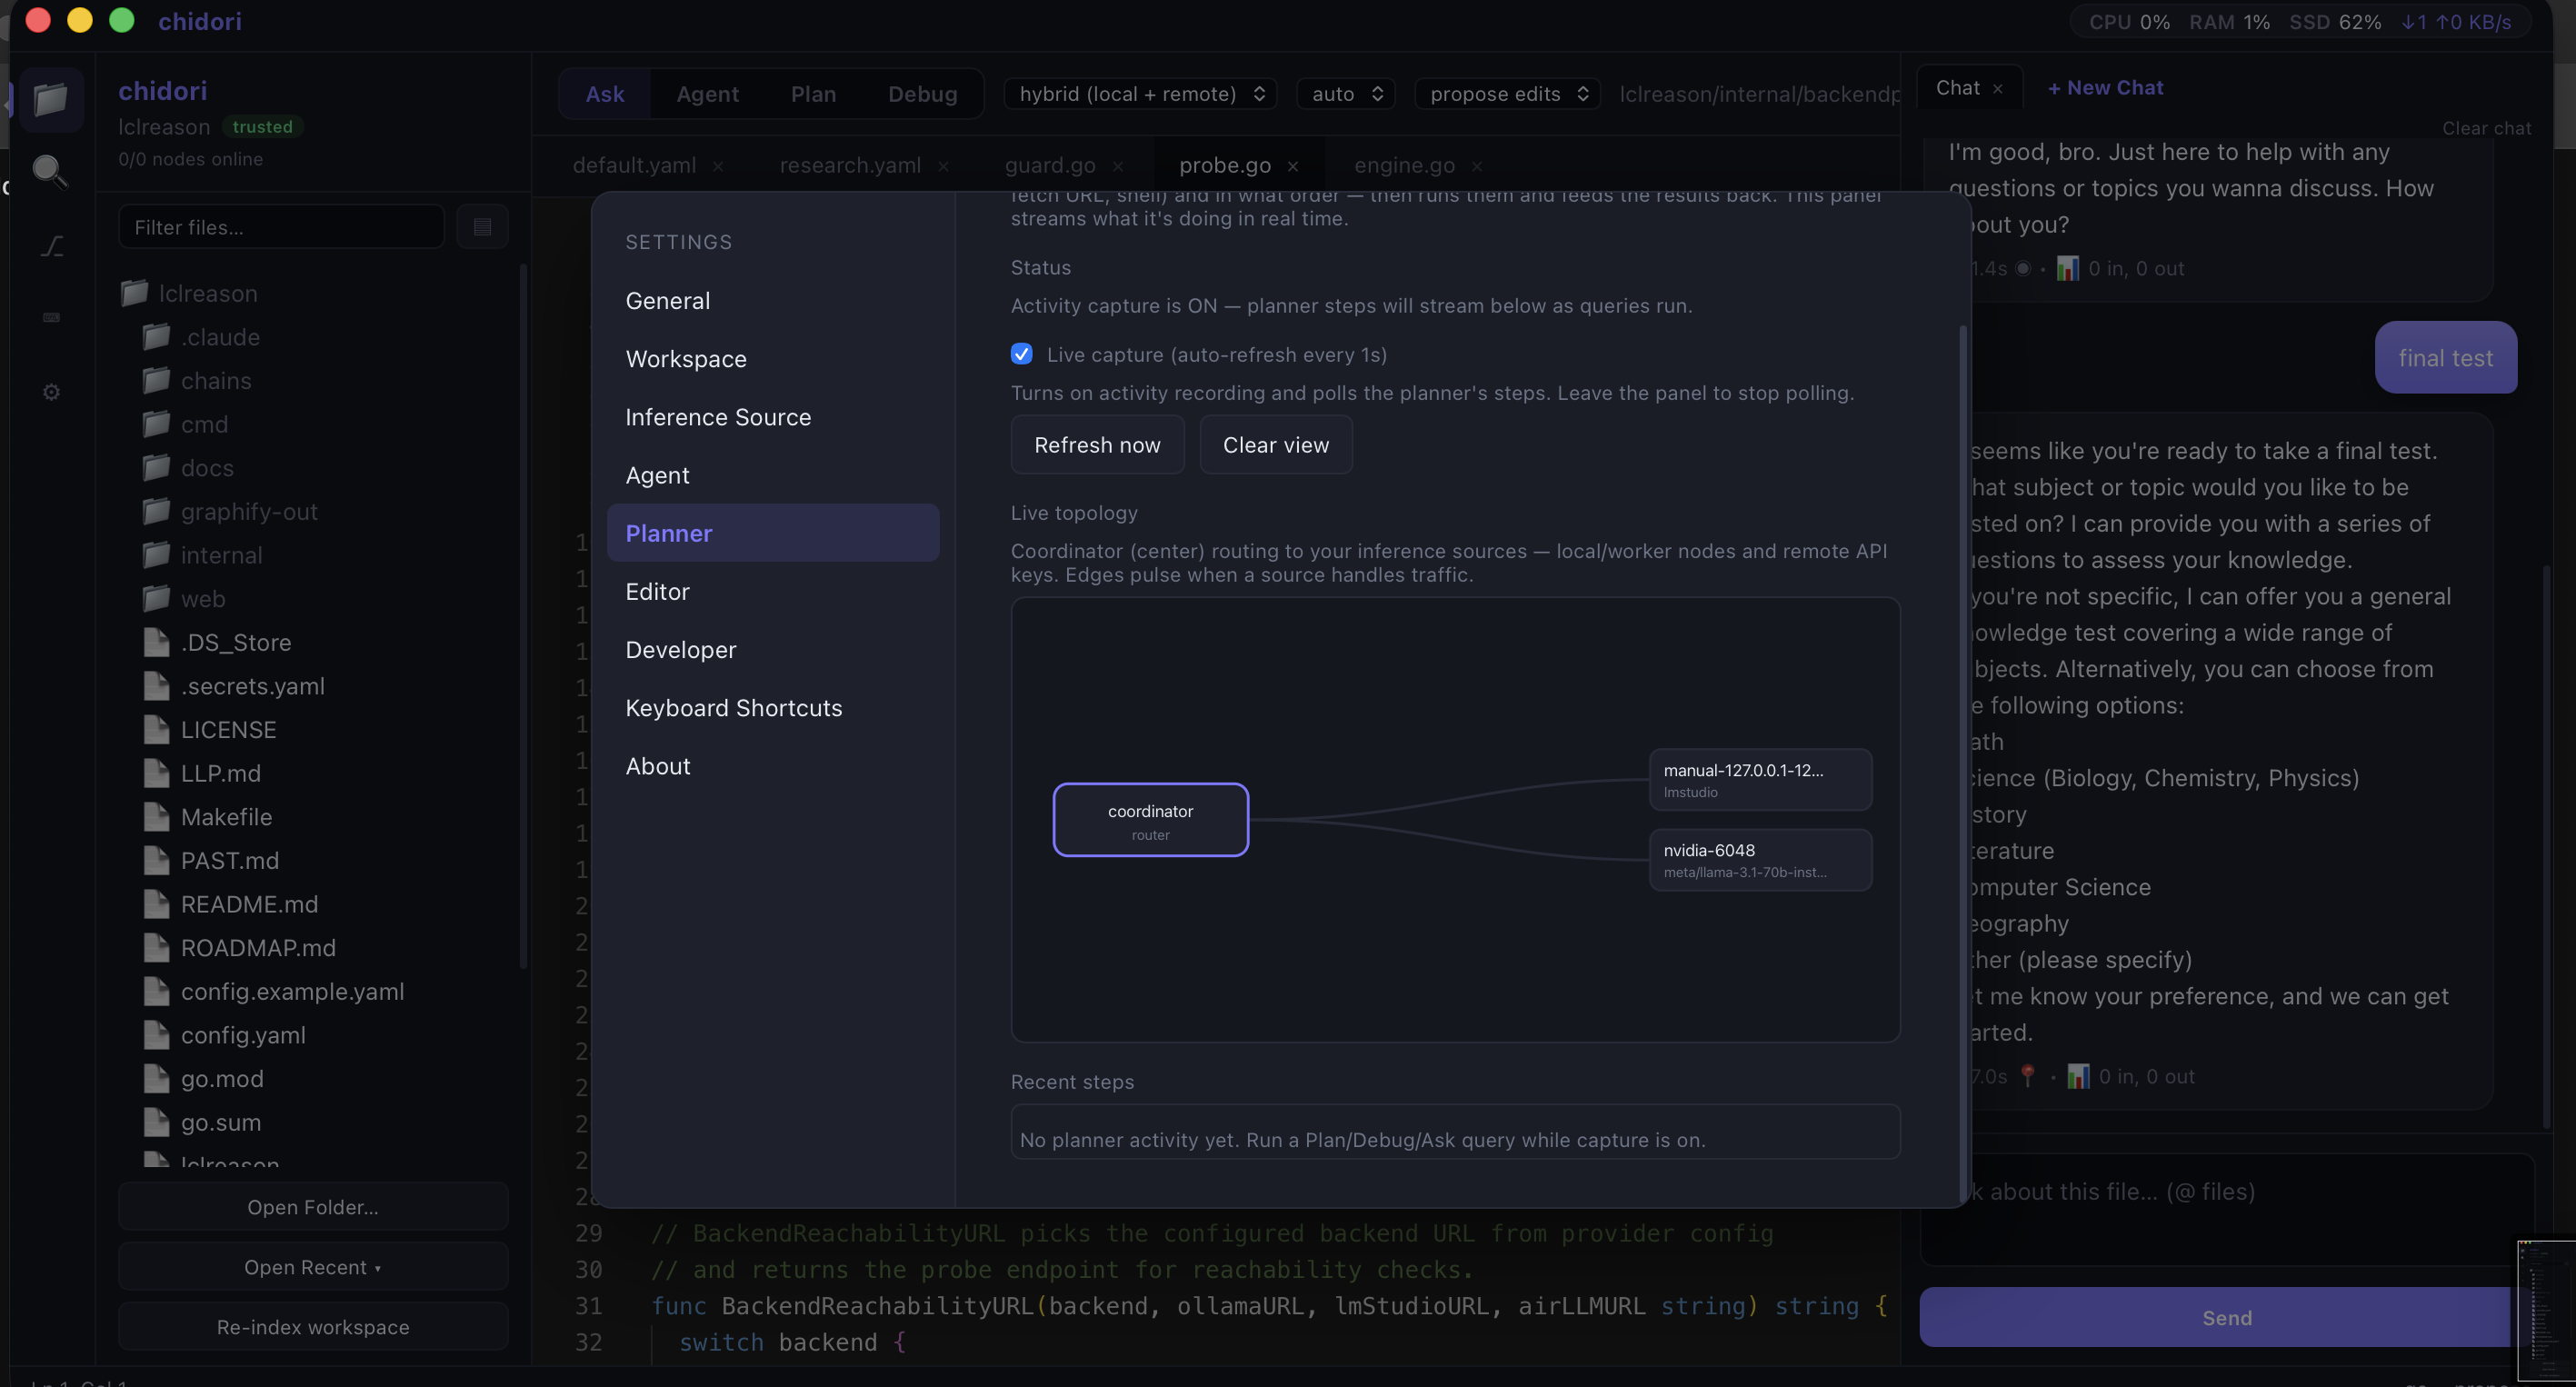2576x1387 pixels.
Task: Click the nvidia-6048 llama node
Action: coord(1760,859)
